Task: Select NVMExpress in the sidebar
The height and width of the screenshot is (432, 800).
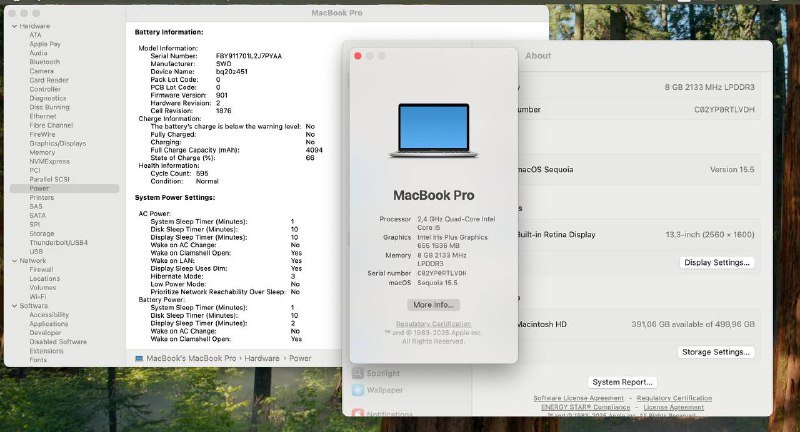Action: (49, 162)
